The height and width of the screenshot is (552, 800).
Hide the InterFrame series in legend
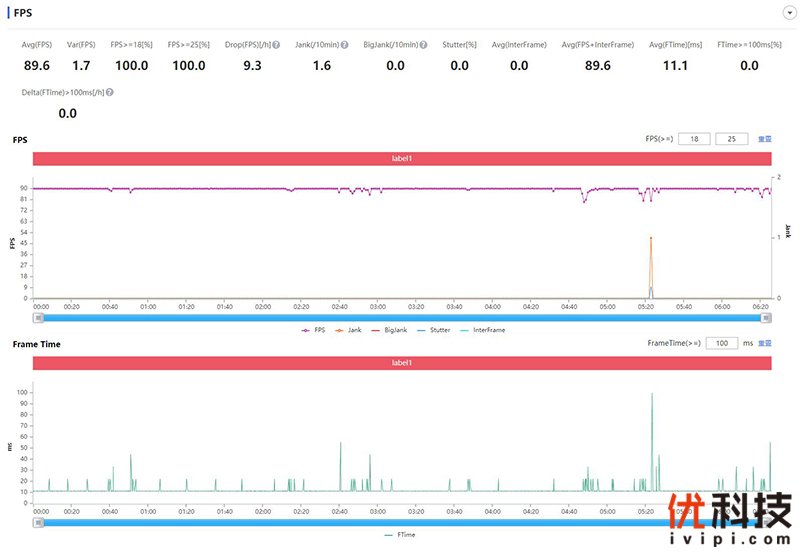pyautogui.click(x=483, y=329)
